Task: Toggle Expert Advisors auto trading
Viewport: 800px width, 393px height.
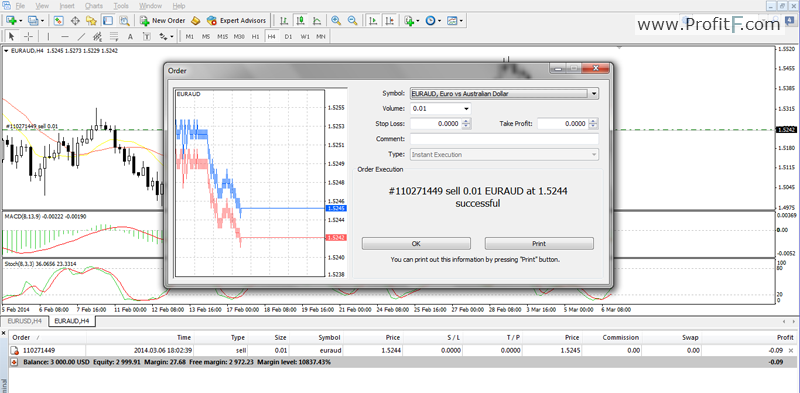Action: coord(236,21)
